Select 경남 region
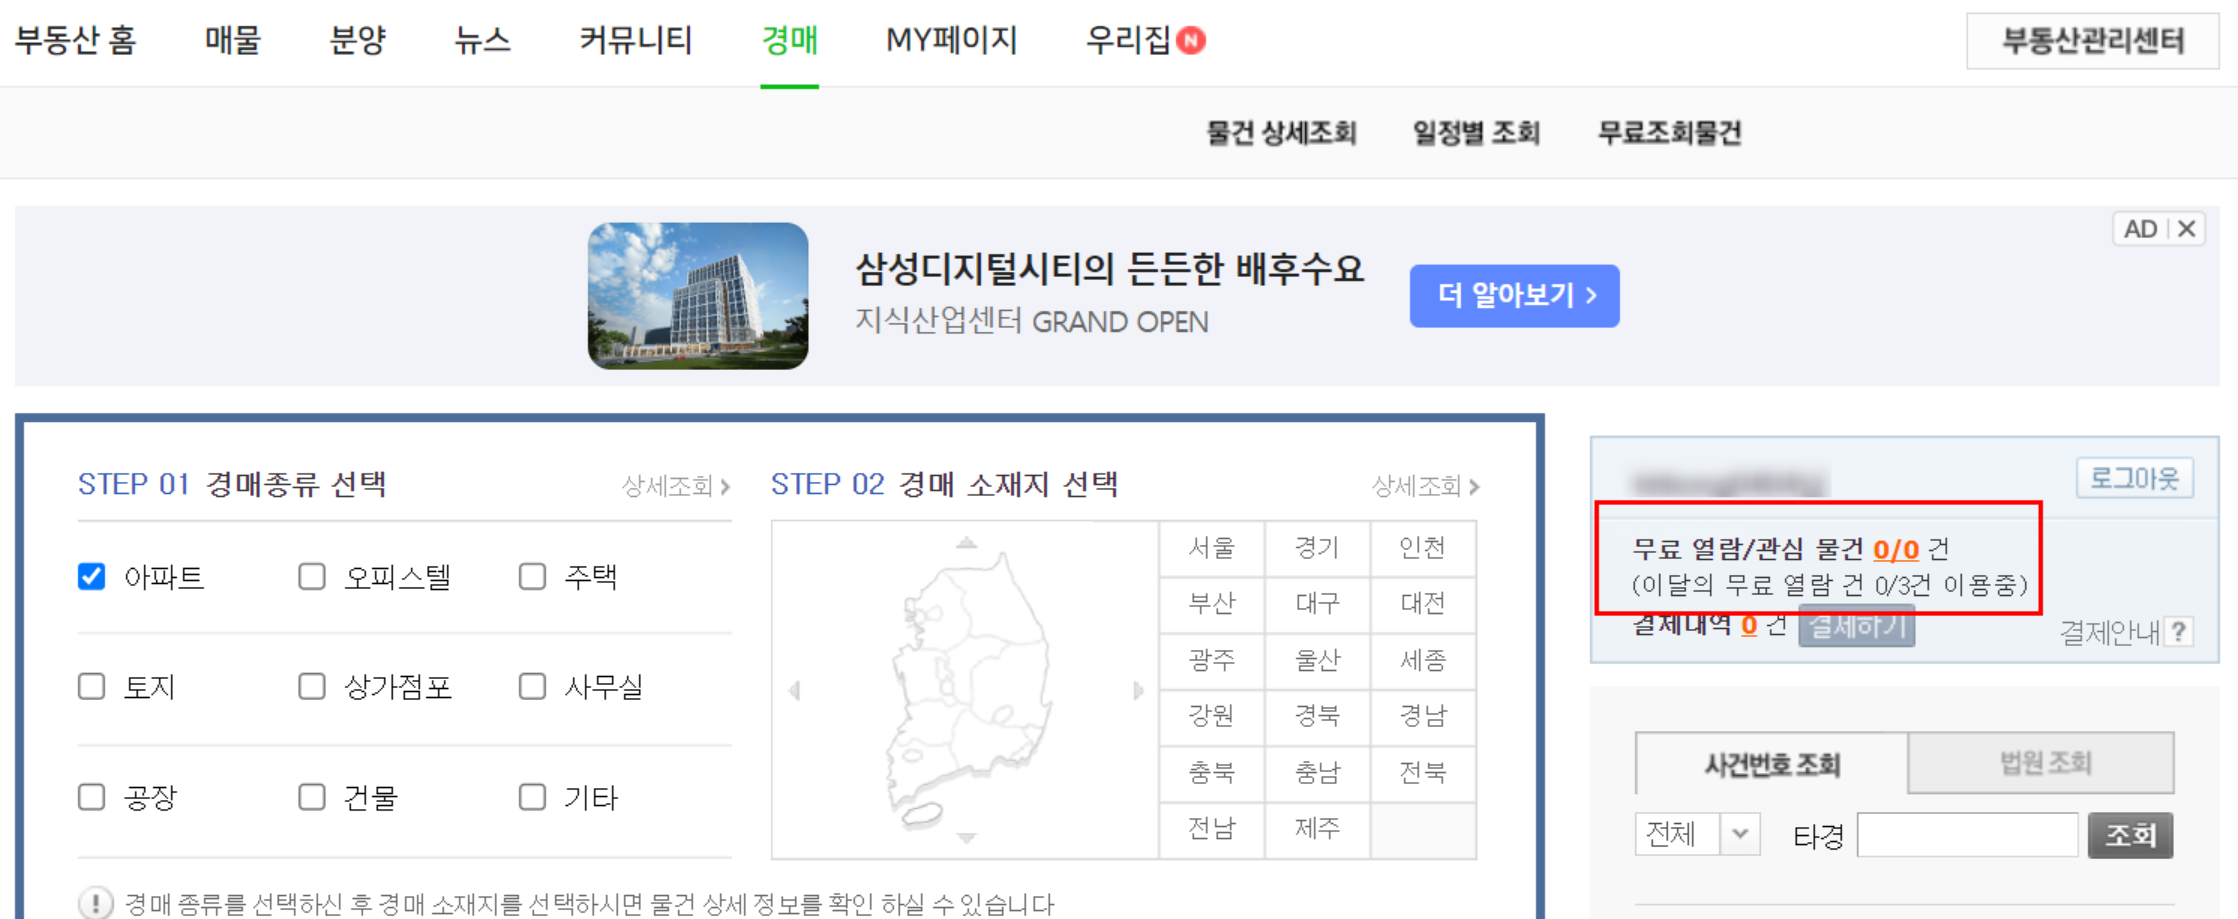The image size is (2238, 919). coord(1422,716)
